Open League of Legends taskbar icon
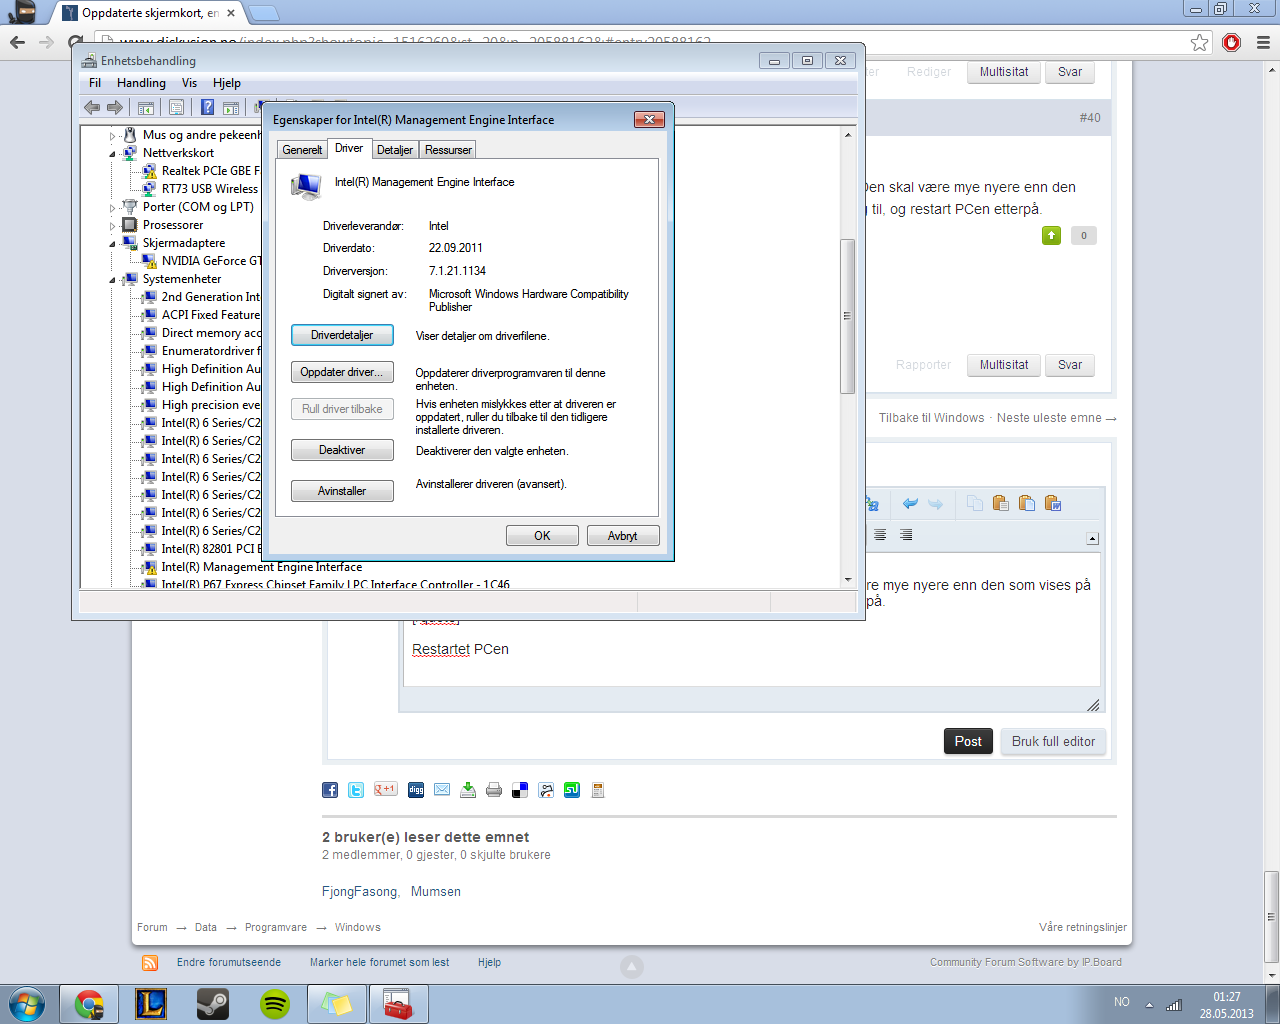 (151, 1004)
